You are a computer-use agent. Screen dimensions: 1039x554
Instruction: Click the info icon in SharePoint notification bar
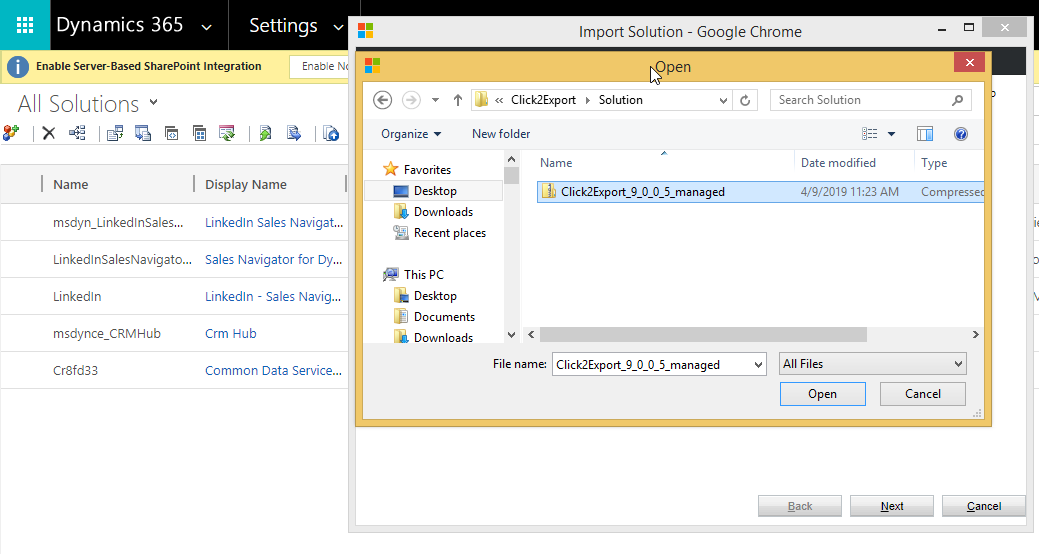[x=18, y=66]
